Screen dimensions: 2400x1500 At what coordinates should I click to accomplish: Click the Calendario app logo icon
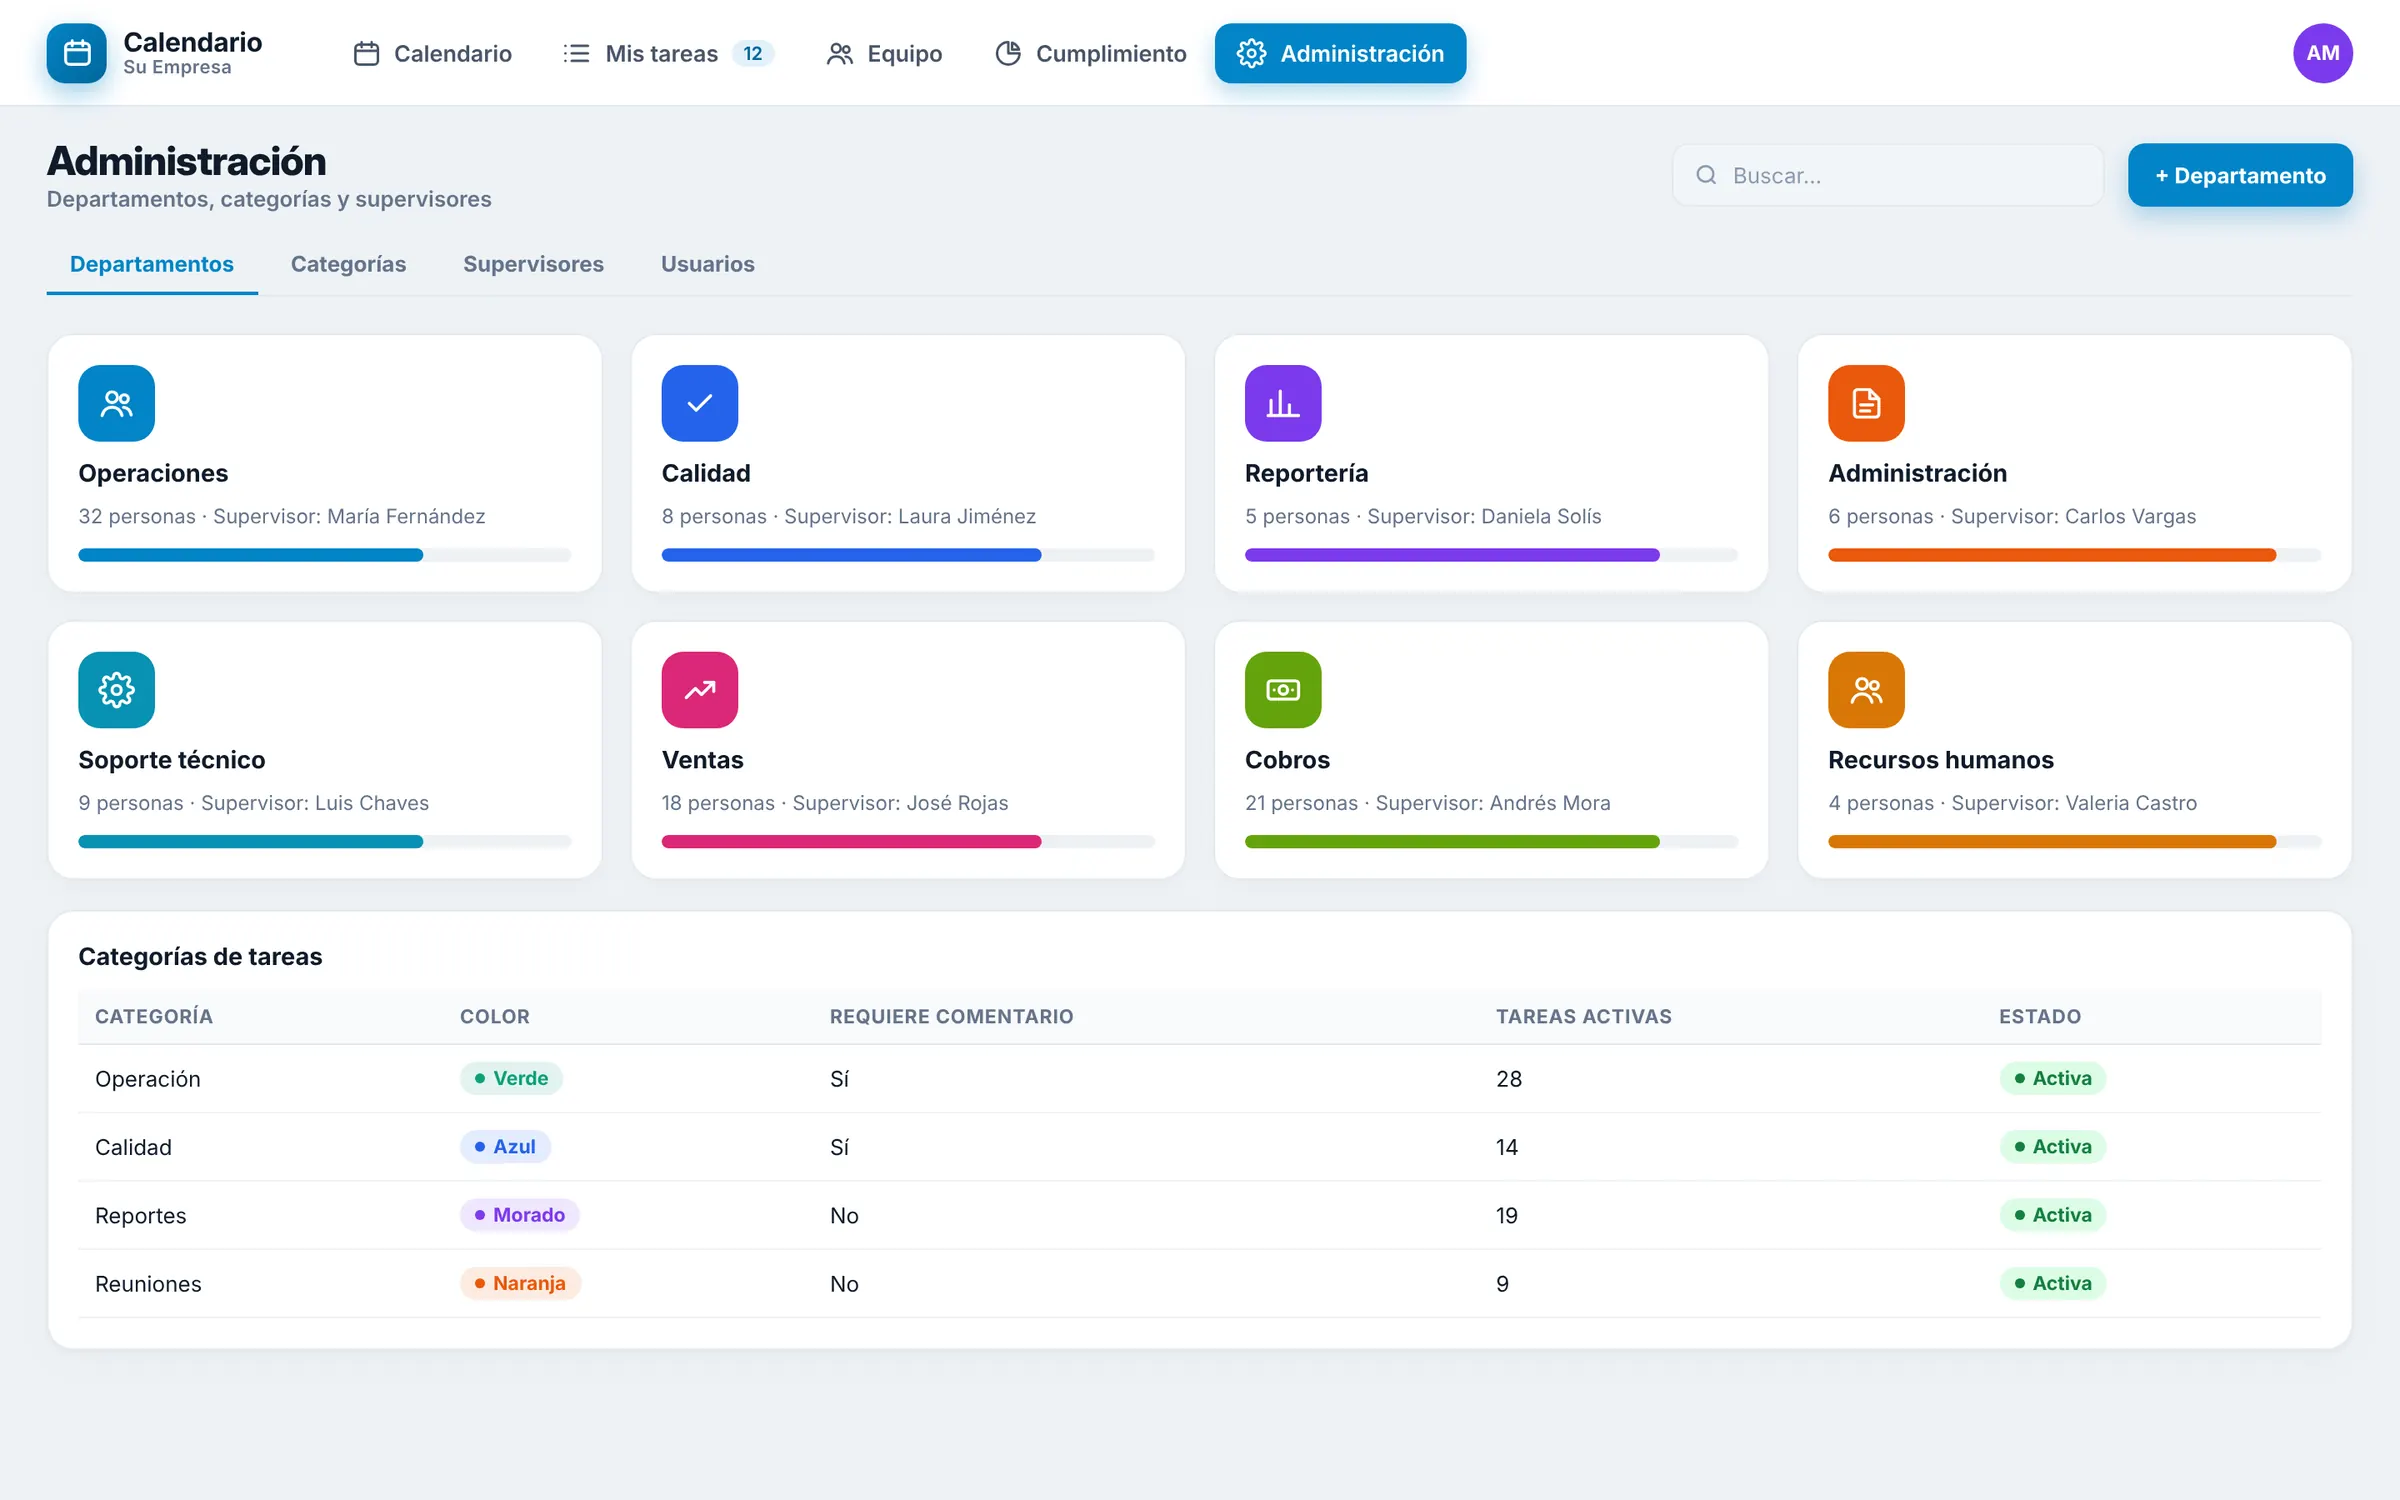coord(76,53)
